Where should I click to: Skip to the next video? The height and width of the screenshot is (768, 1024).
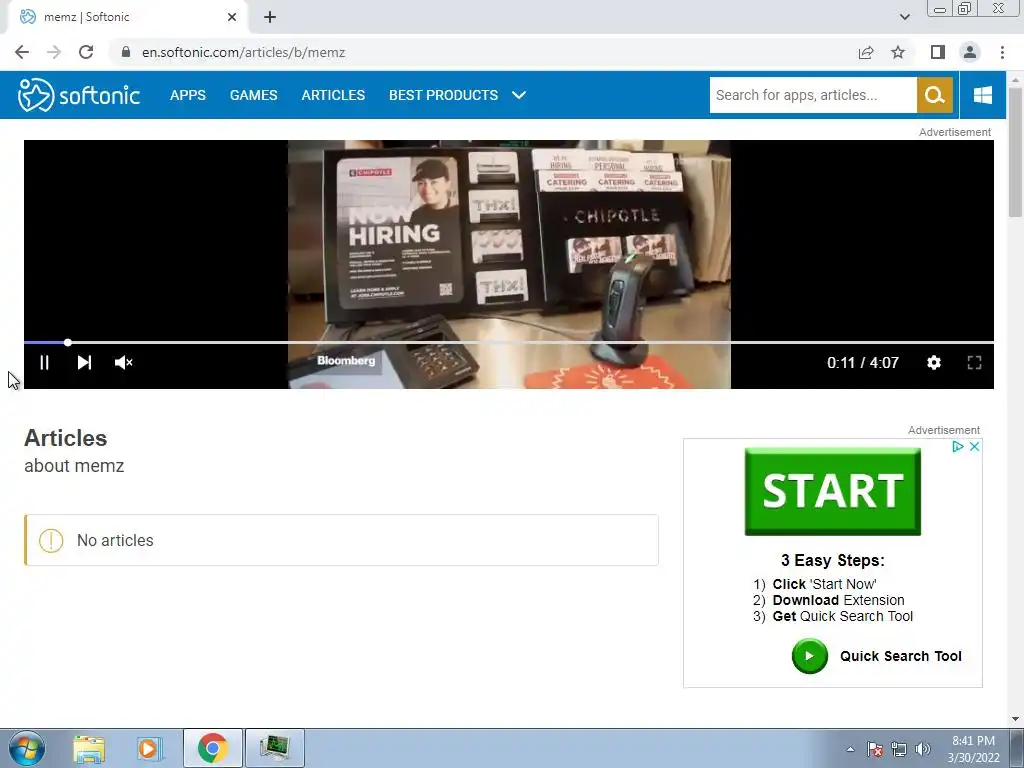point(84,362)
